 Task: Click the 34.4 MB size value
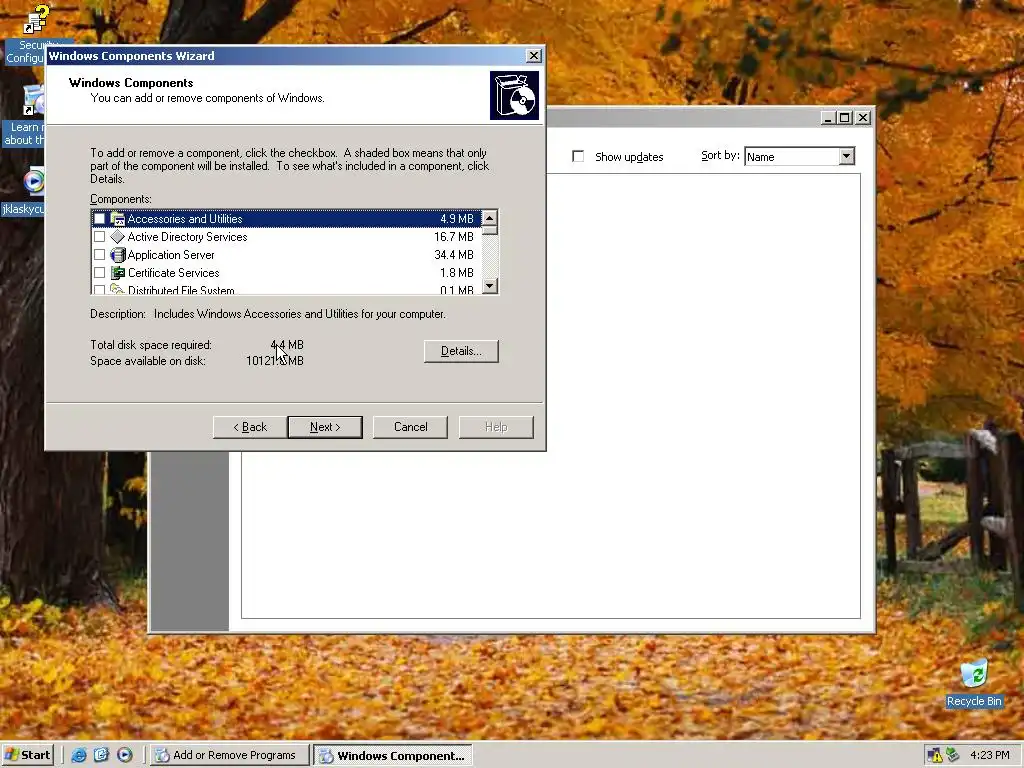click(454, 255)
